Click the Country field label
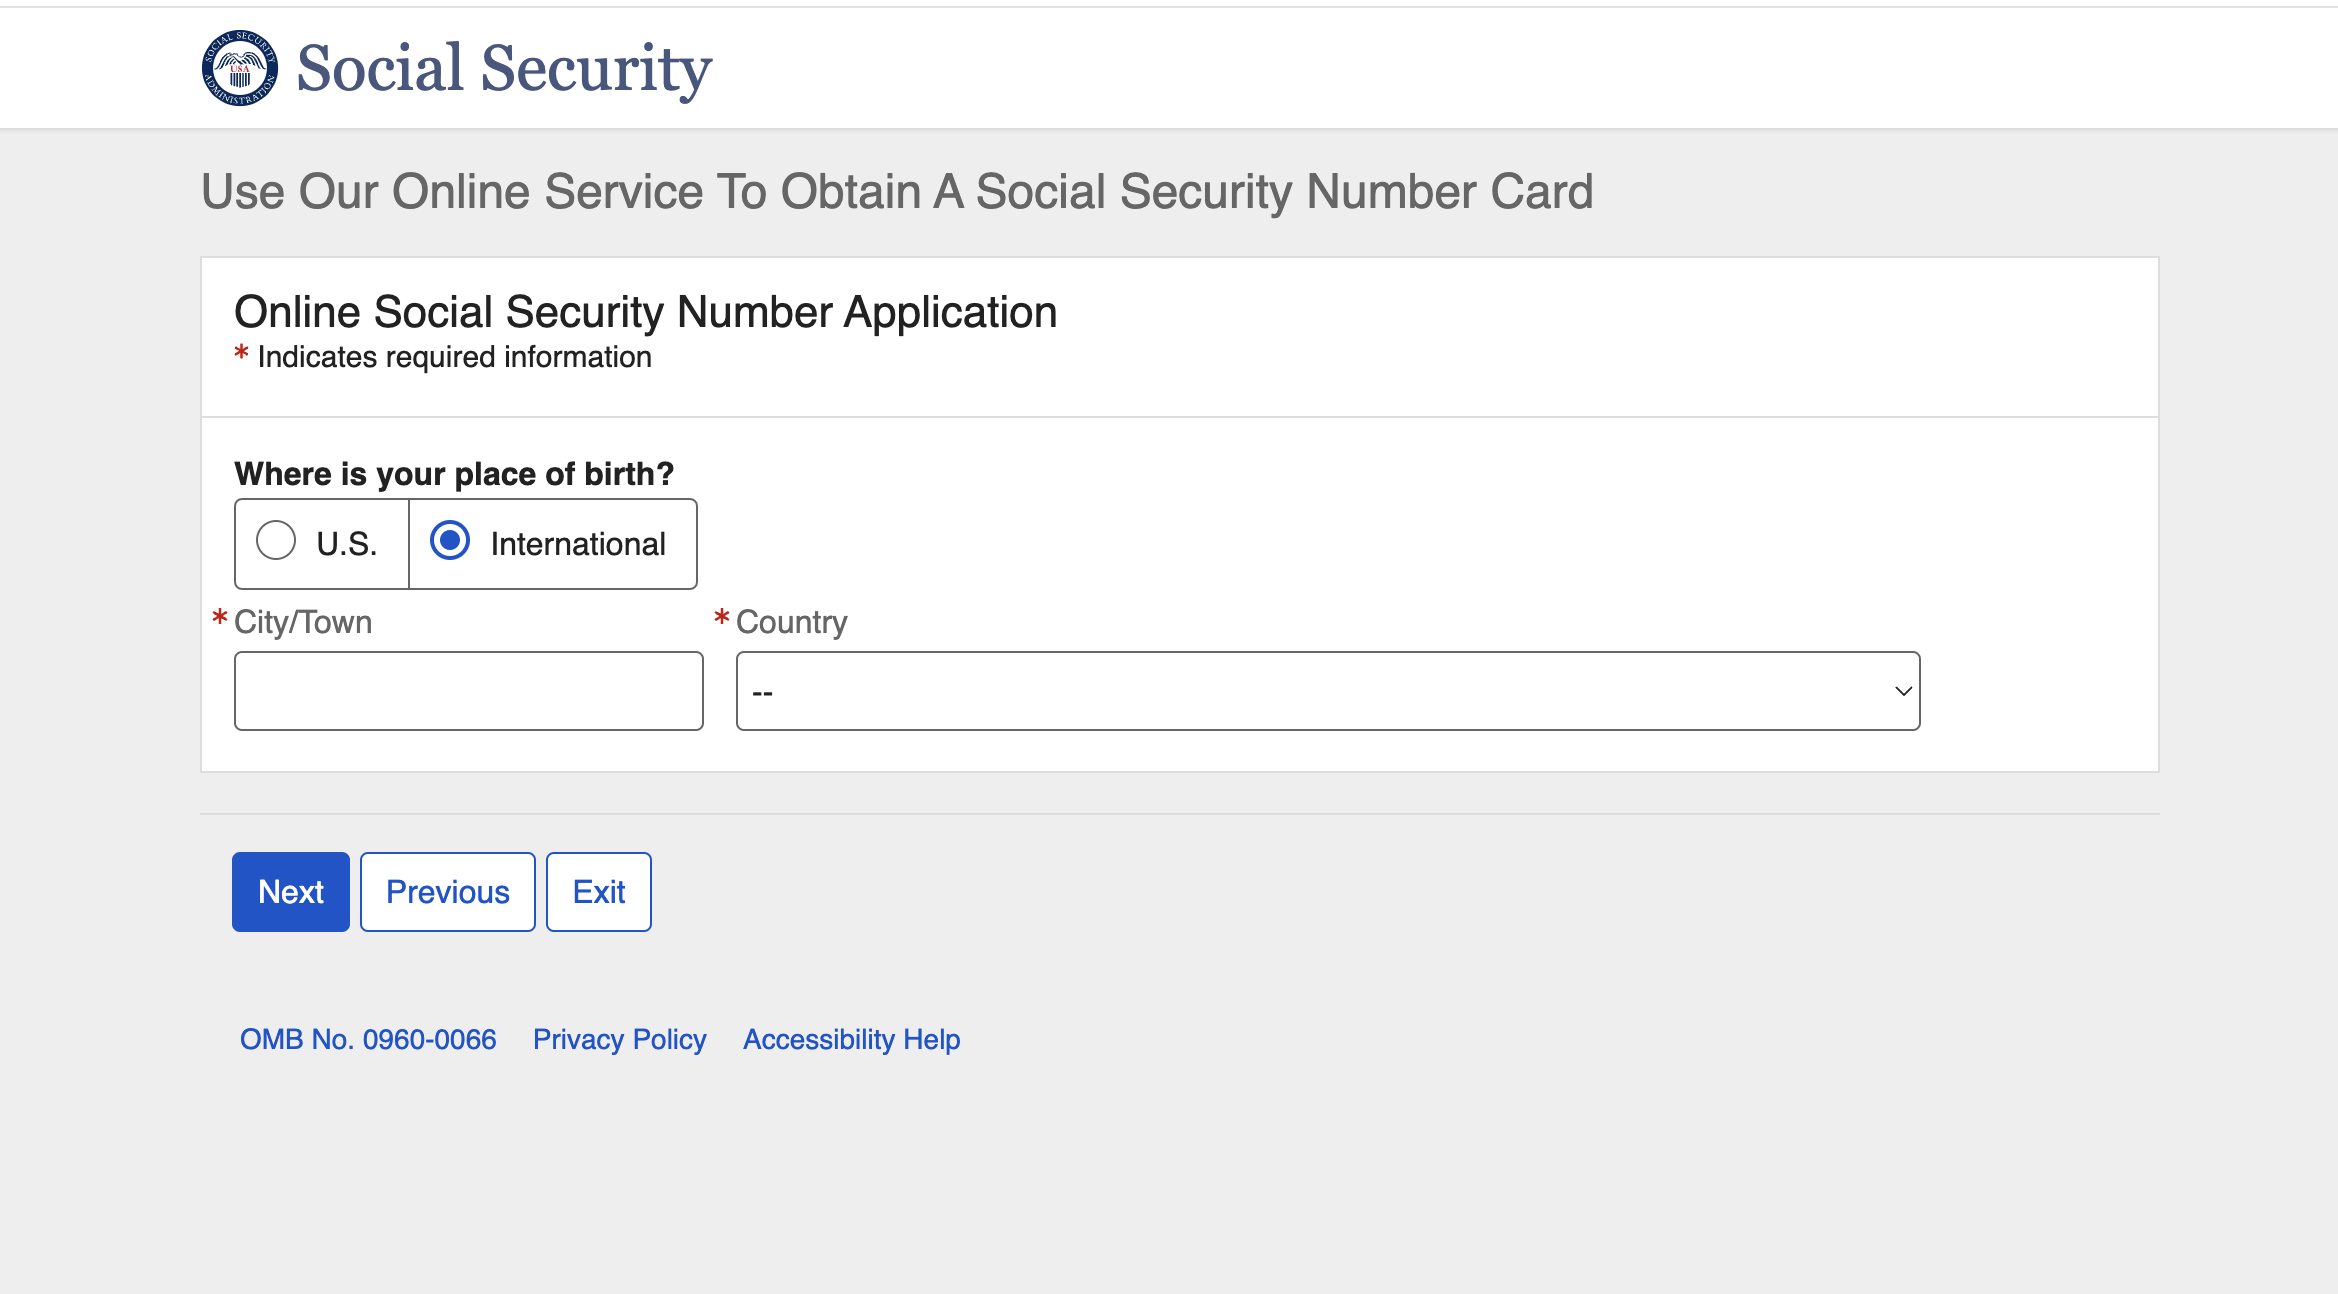Screen dimensions: 2338x1294 click(x=792, y=622)
